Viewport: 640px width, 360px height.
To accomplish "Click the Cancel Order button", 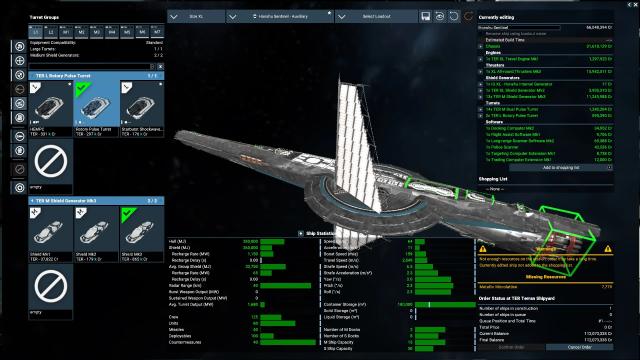I will point(580,347).
